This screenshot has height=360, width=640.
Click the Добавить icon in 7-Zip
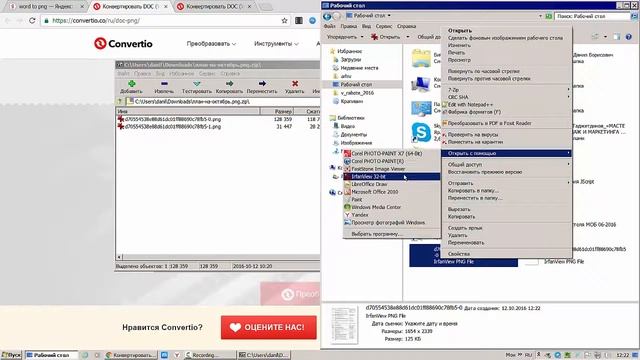(131, 84)
